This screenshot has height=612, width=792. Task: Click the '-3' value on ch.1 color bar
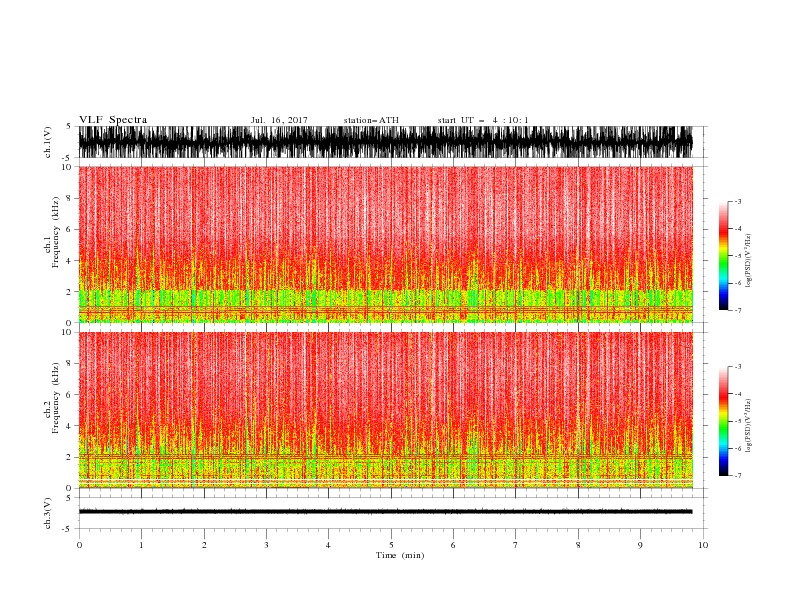(x=737, y=201)
